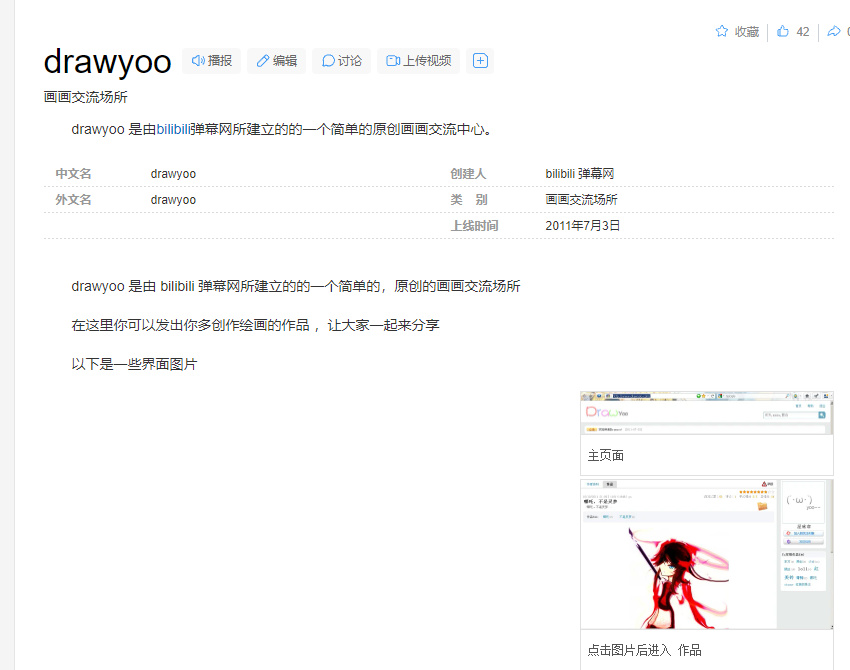Click the plus add icon button
850x670 pixels.
pos(480,61)
